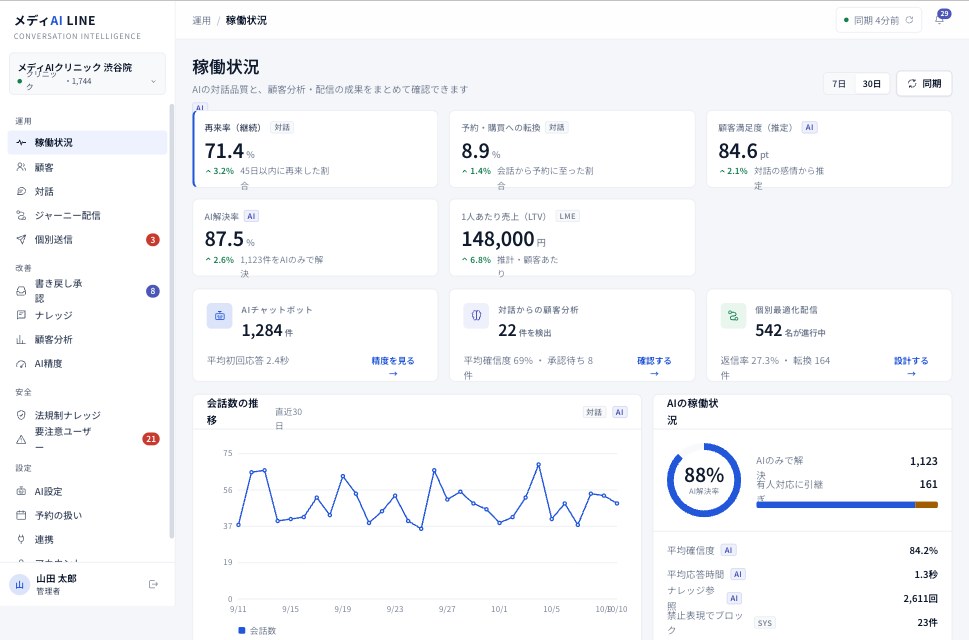Open 連携 in the sidebar
The height and width of the screenshot is (640, 969).
(x=87, y=539)
